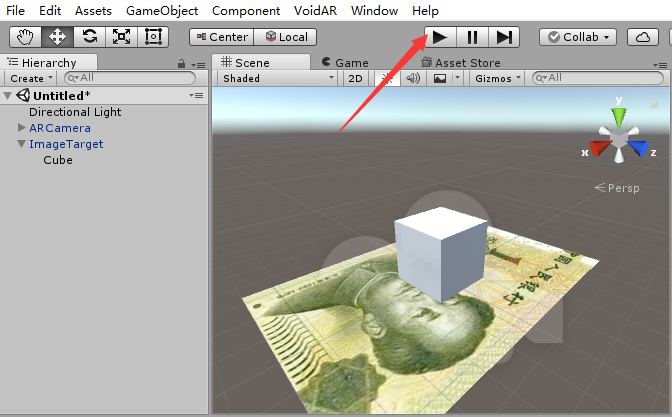Expand ARCamera object
Viewport: 672px width, 417px height.
tap(21, 127)
